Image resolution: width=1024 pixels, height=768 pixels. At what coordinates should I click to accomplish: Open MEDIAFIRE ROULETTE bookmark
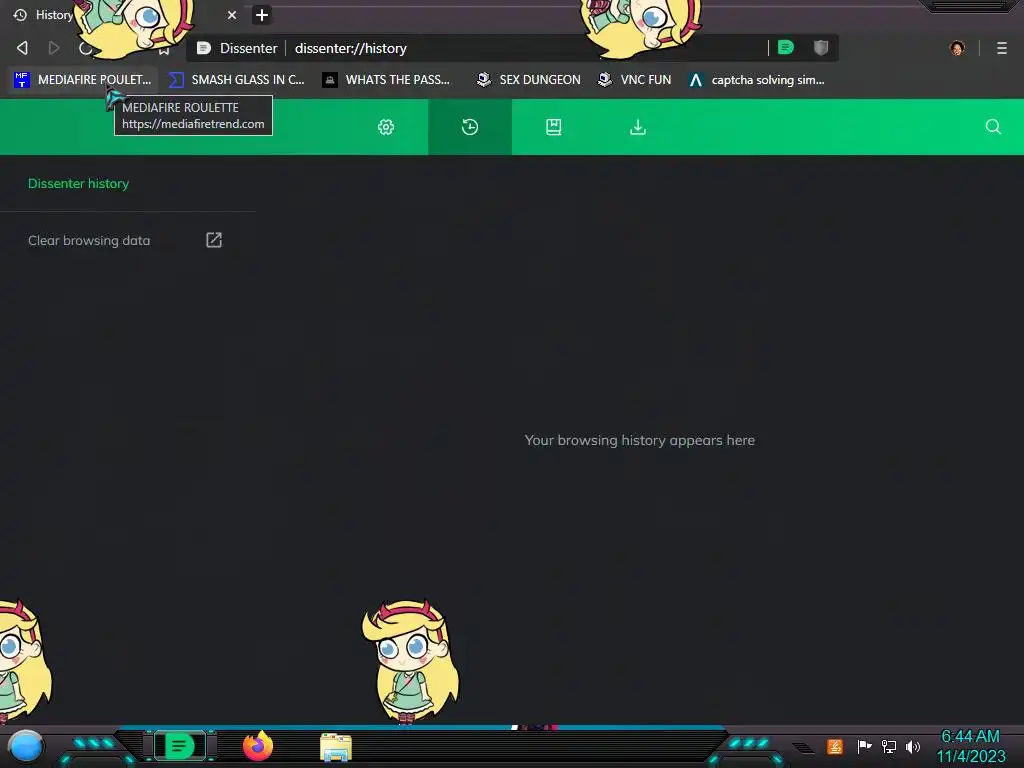83,80
